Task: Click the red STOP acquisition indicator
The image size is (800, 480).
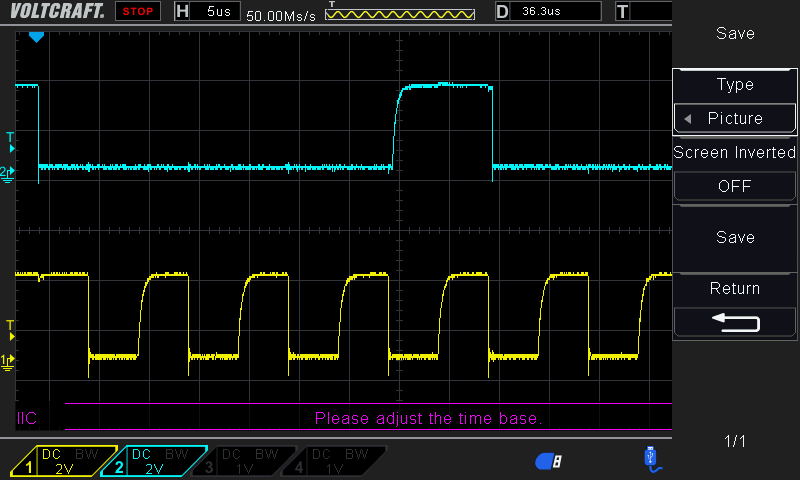Action: coord(138,12)
